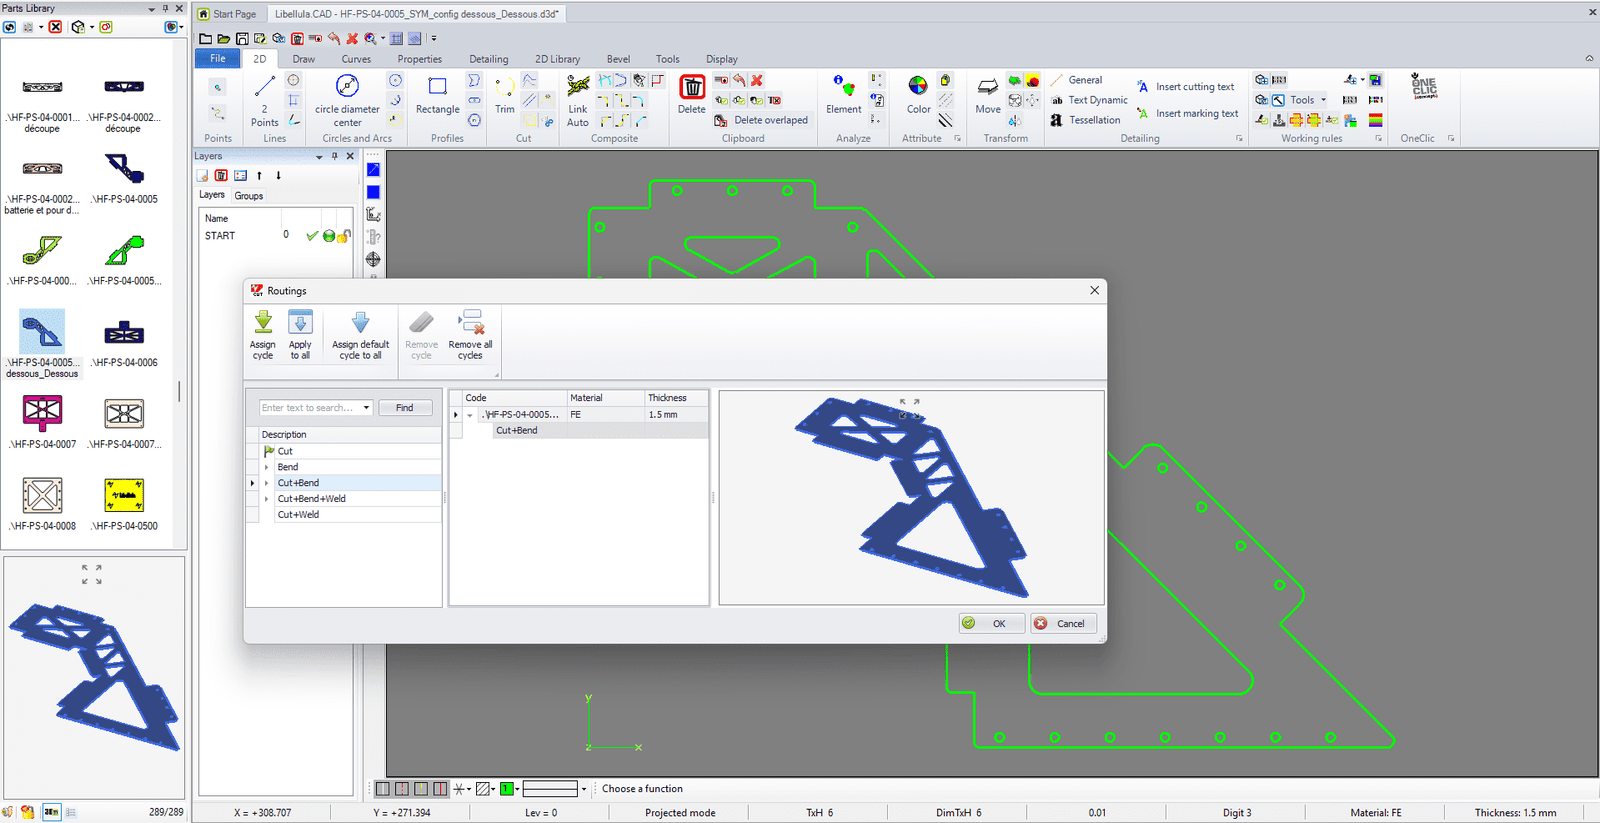
Task: Click the Assign cycle icon
Action: pyautogui.click(x=262, y=324)
